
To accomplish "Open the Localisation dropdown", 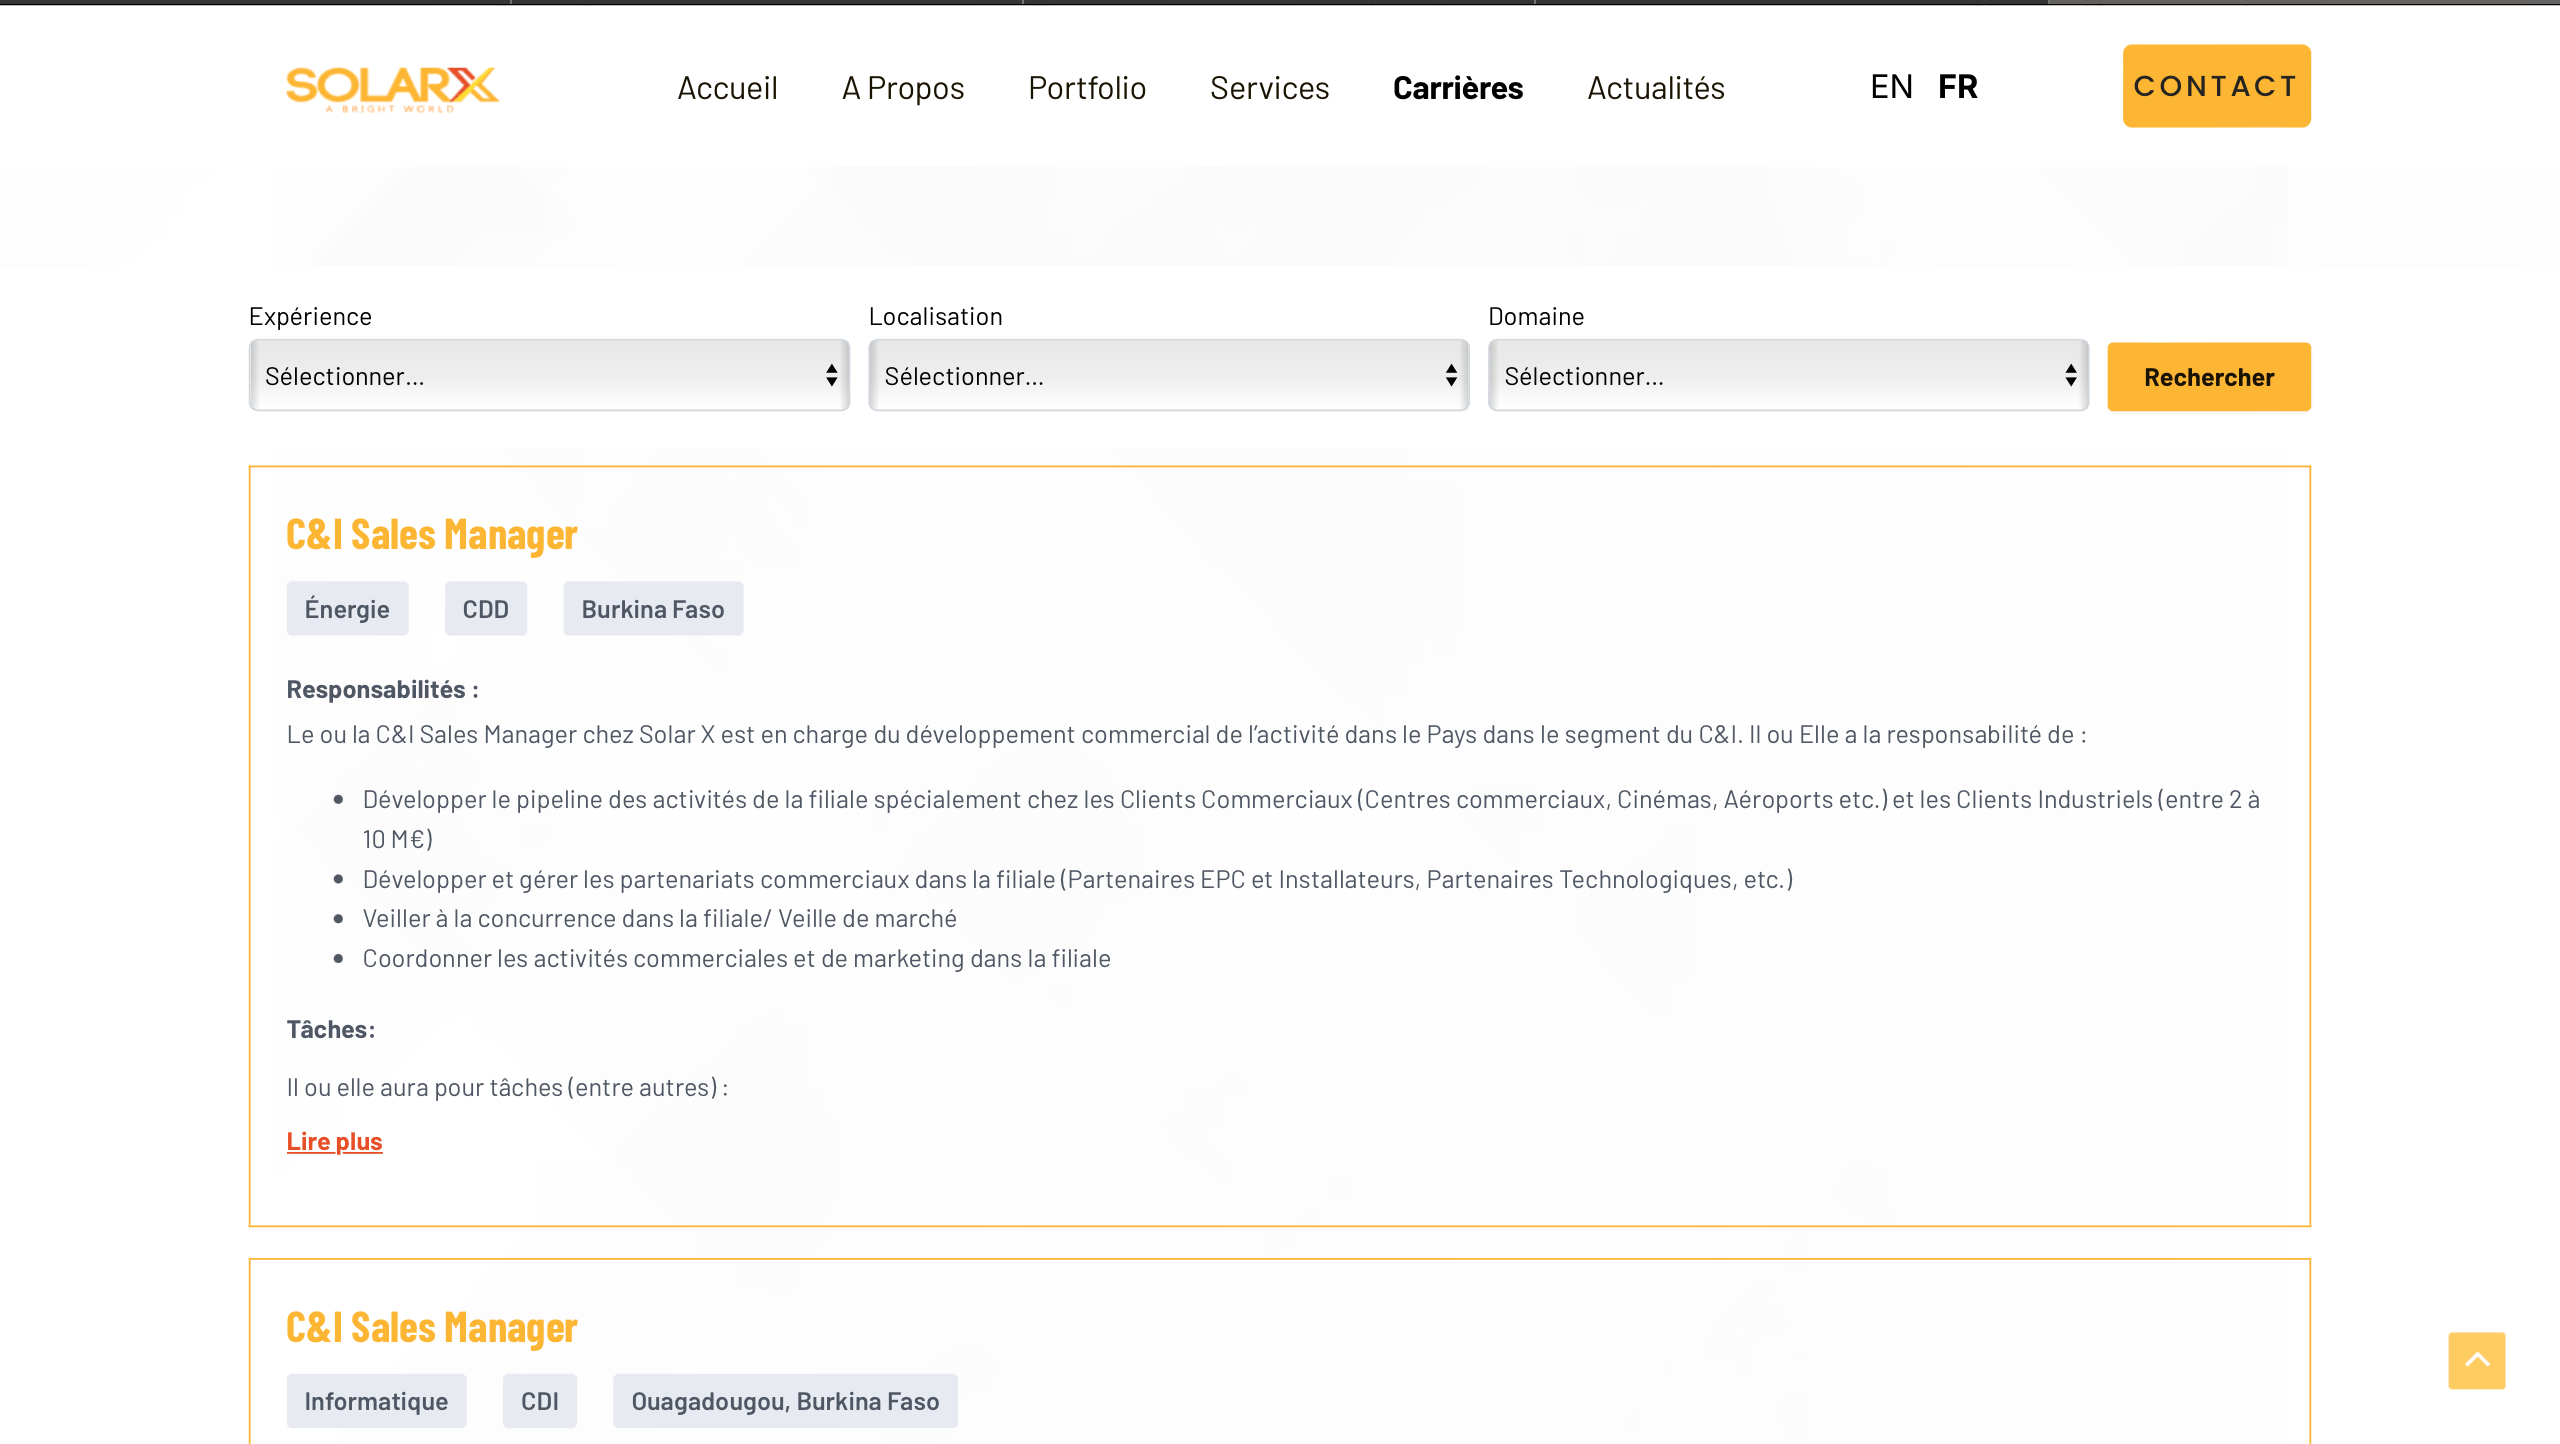I will click(1168, 376).
